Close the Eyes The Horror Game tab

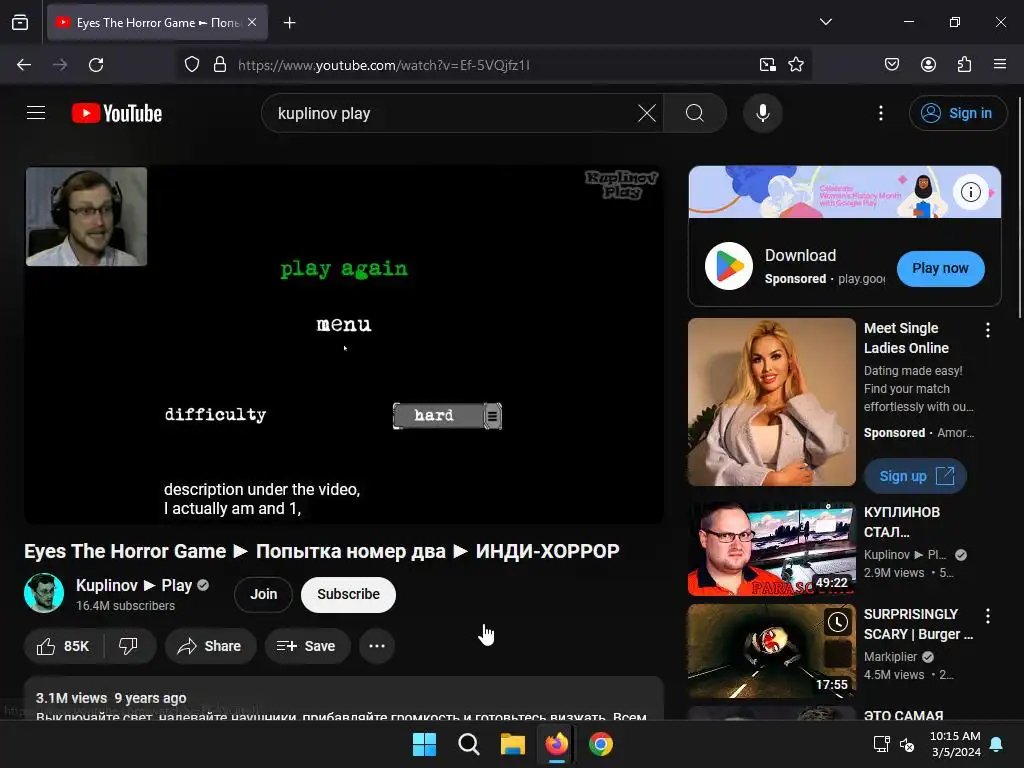(x=252, y=22)
